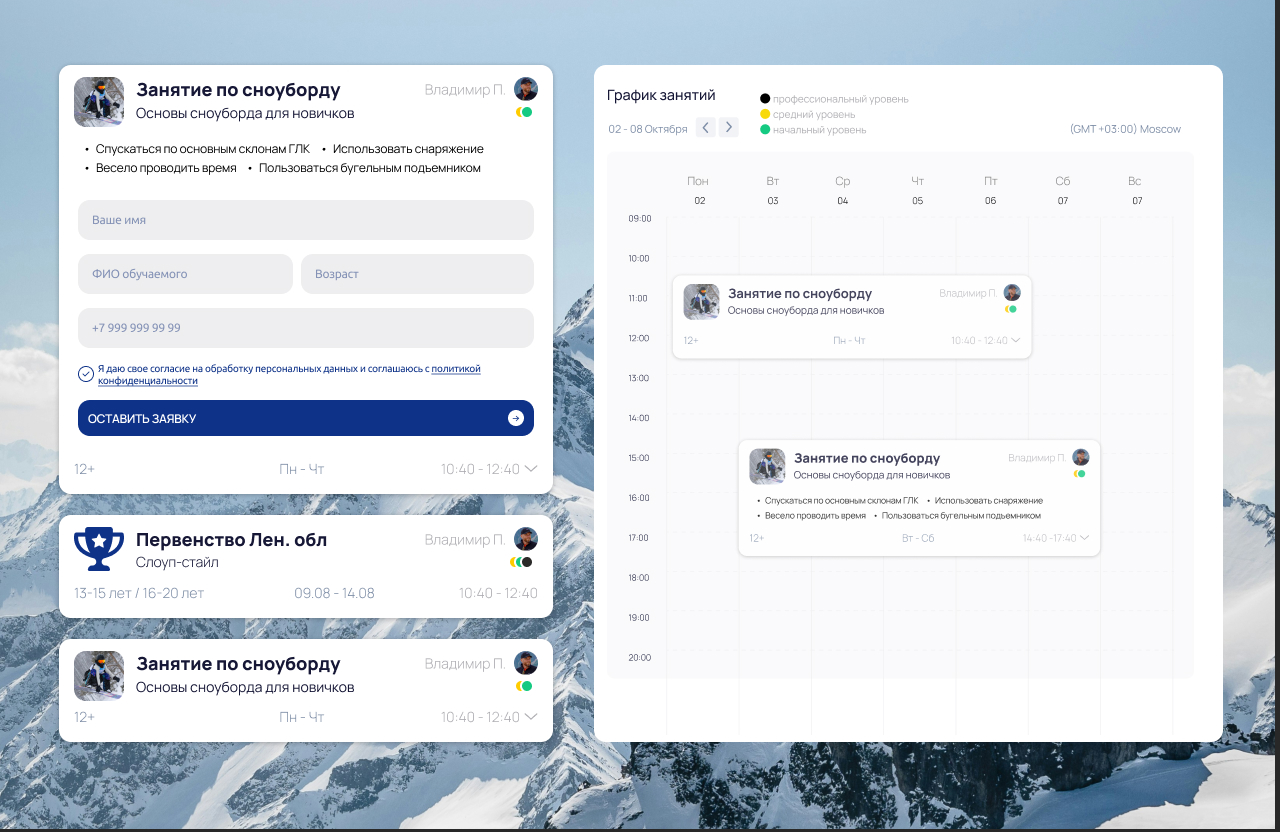
Task: Collapse the form card via the 10:40 - 12:40 chevron above ОСТАВИТЬ ЗАЯВКУ
Action: click(531, 468)
